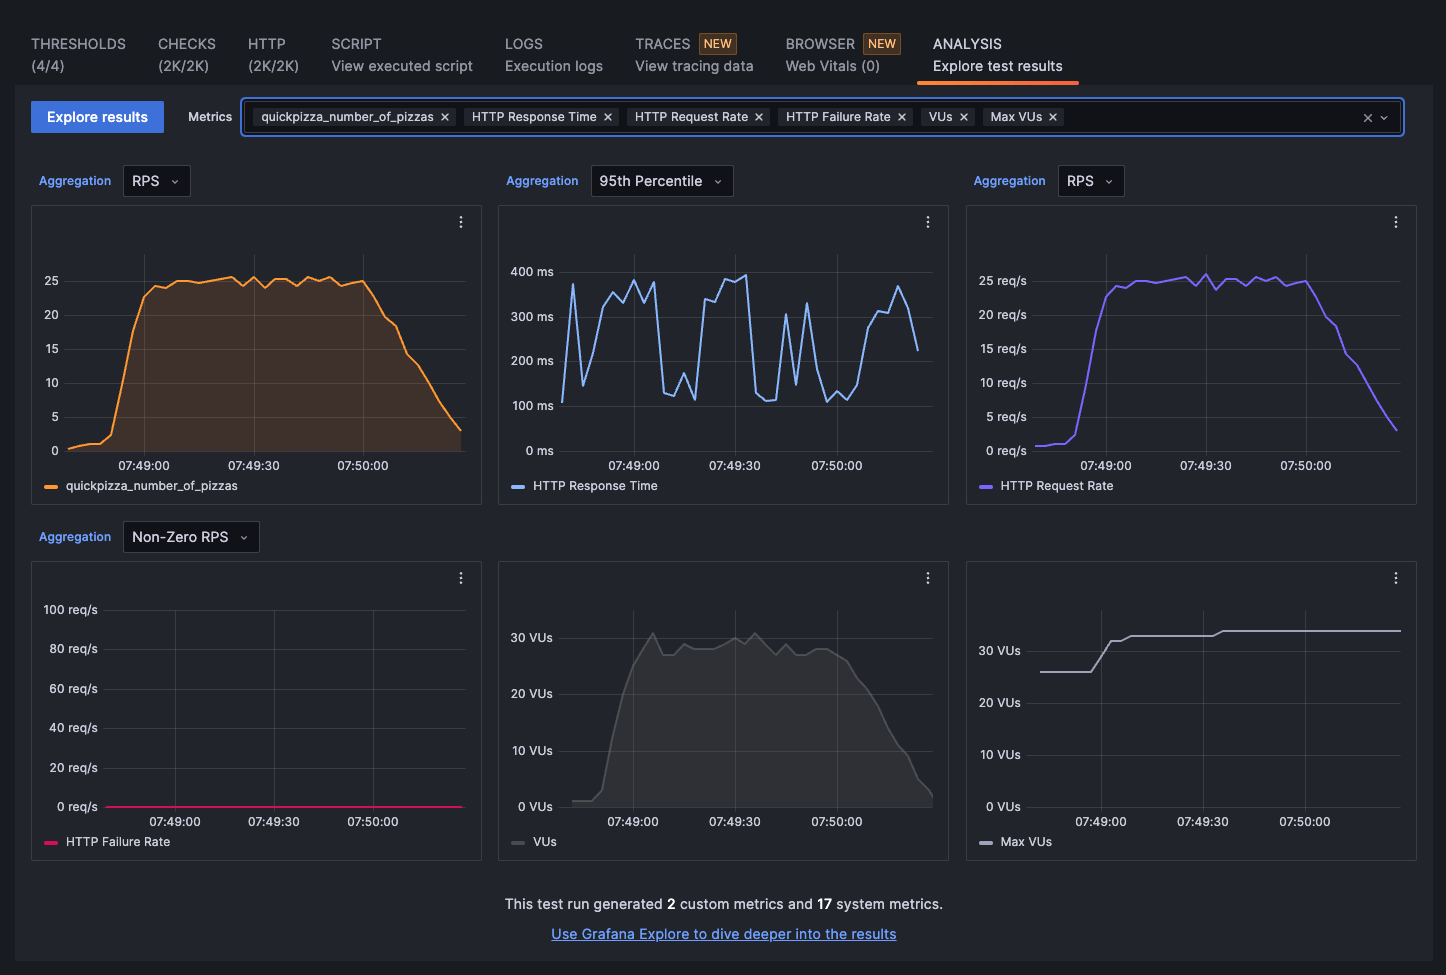Remove the VUs metric chip
The width and height of the screenshot is (1446, 975).
click(963, 116)
